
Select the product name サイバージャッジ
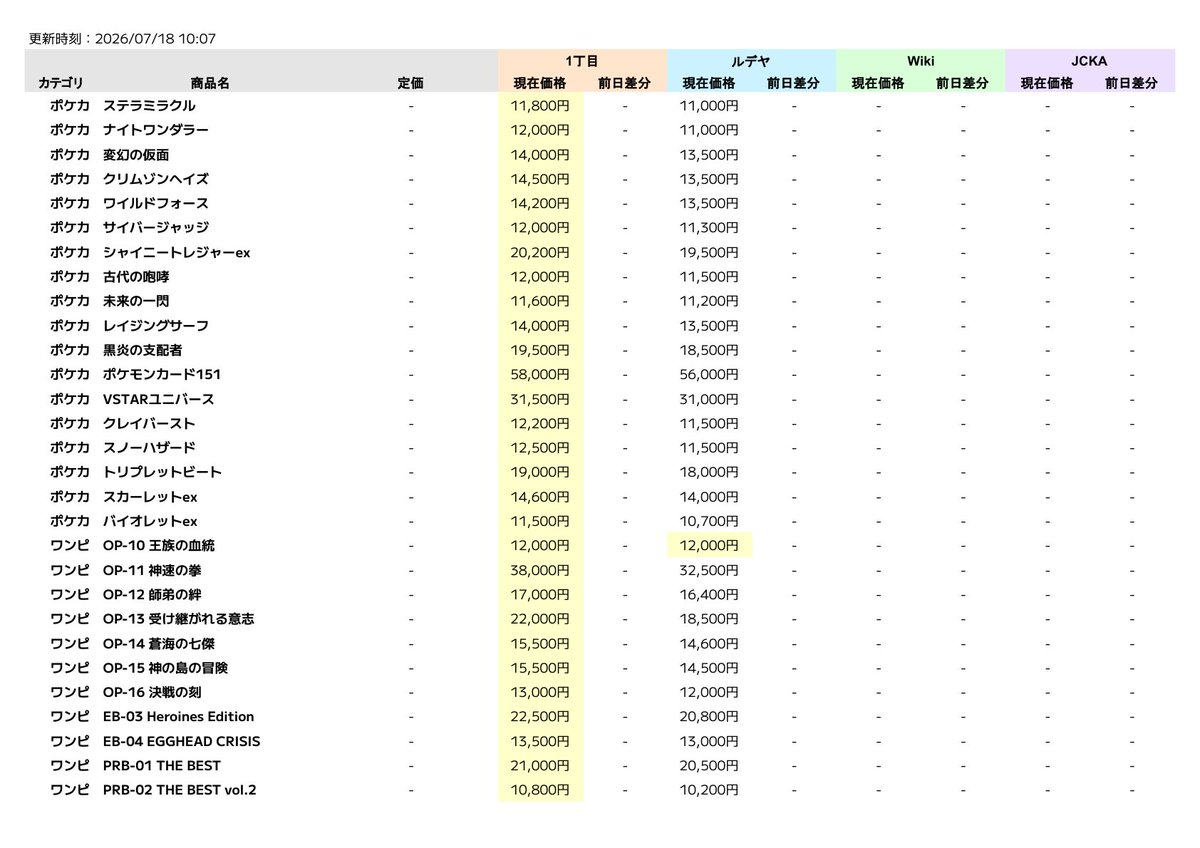point(156,228)
